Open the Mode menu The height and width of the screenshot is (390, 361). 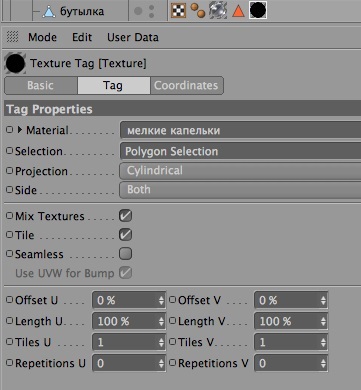(x=42, y=37)
